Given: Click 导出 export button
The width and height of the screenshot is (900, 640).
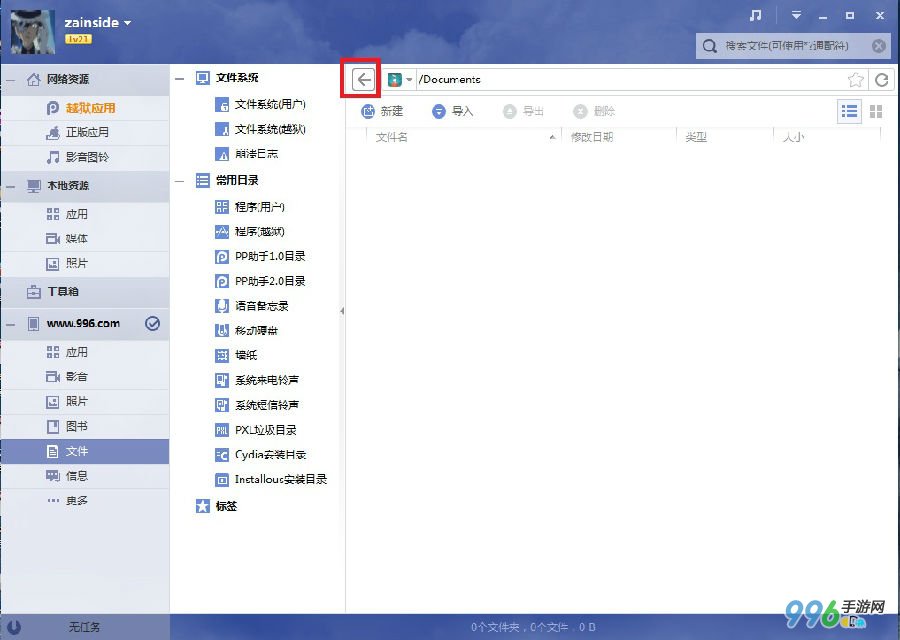Looking at the screenshot, I should coord(523,111).
